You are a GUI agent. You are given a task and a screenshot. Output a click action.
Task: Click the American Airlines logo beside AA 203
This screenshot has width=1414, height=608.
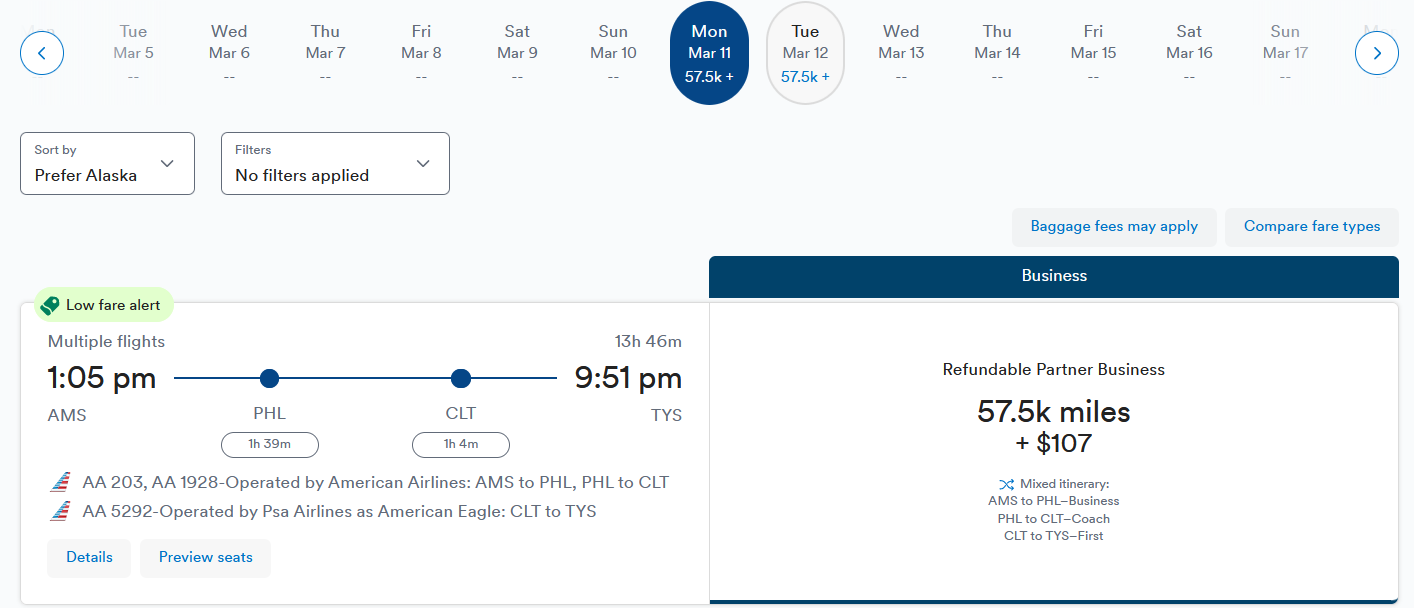pyautogui.click(x=61, y=483)
